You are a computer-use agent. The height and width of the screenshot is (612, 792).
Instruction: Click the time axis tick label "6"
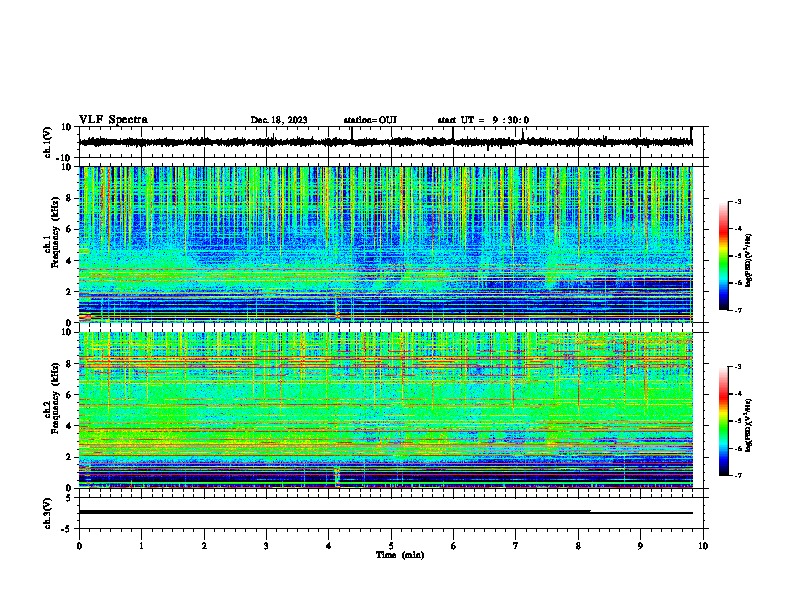click(453, 546)
